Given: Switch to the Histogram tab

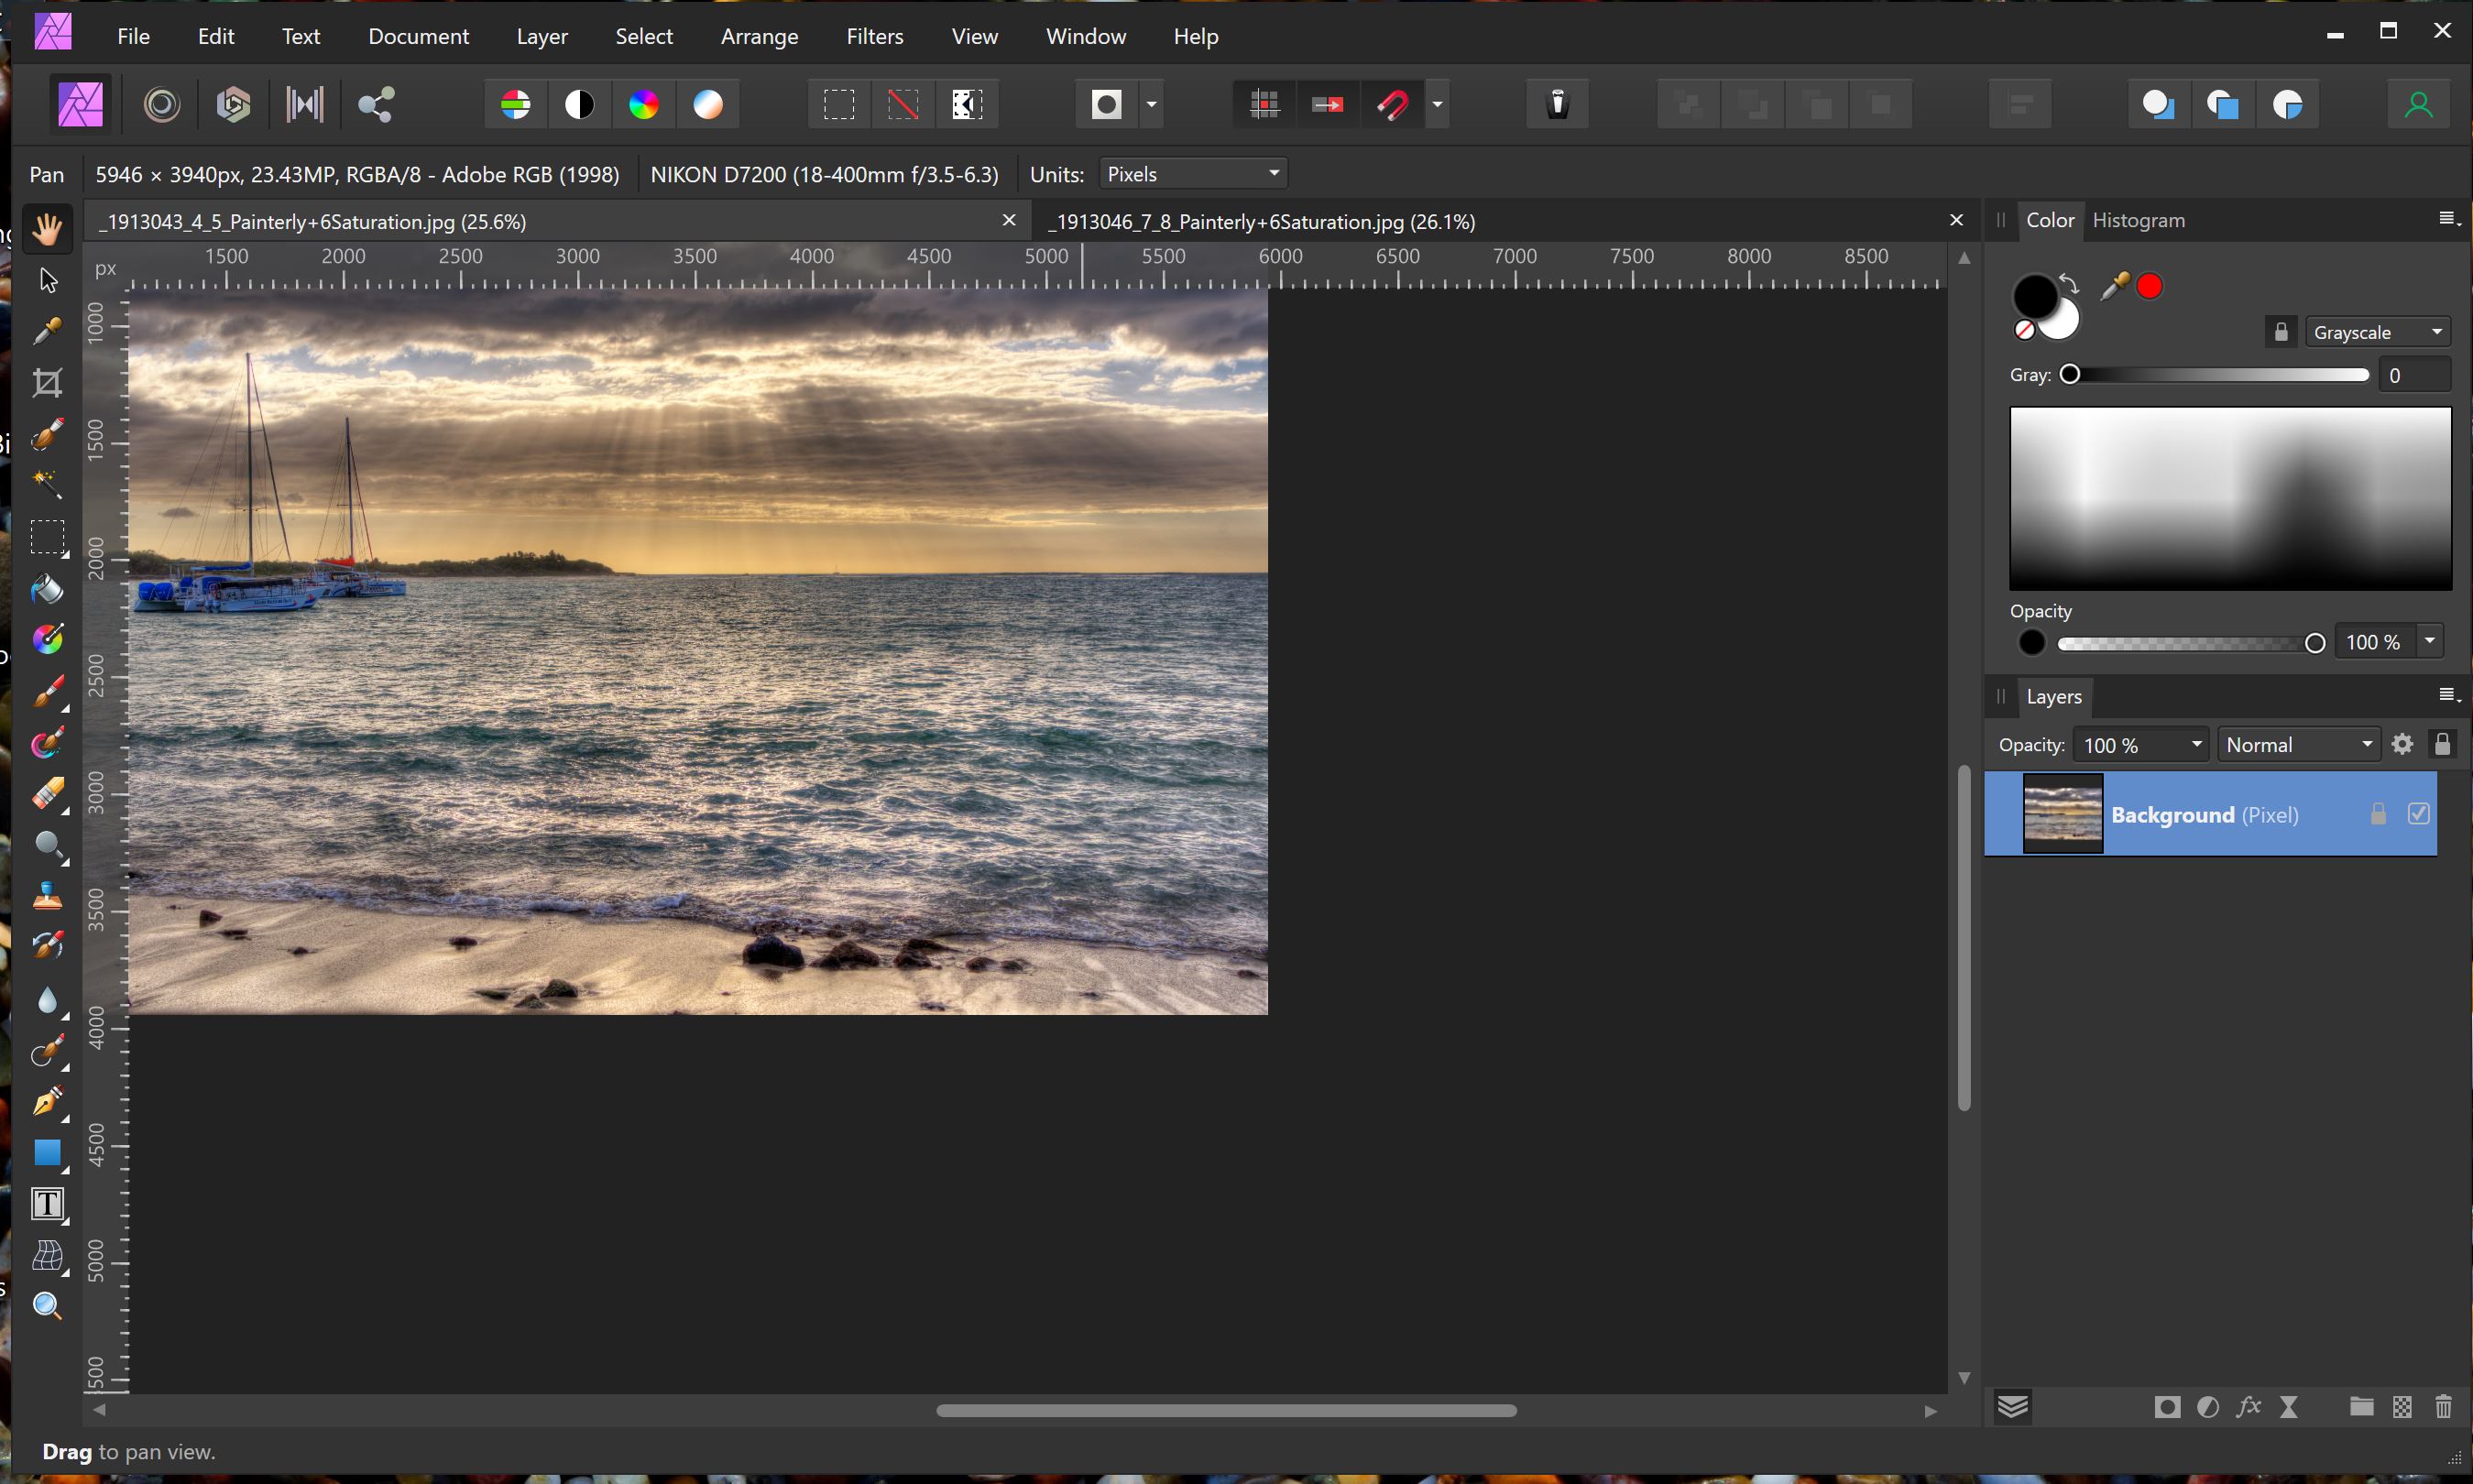Looking at the screenshot, I should 2138,220.
